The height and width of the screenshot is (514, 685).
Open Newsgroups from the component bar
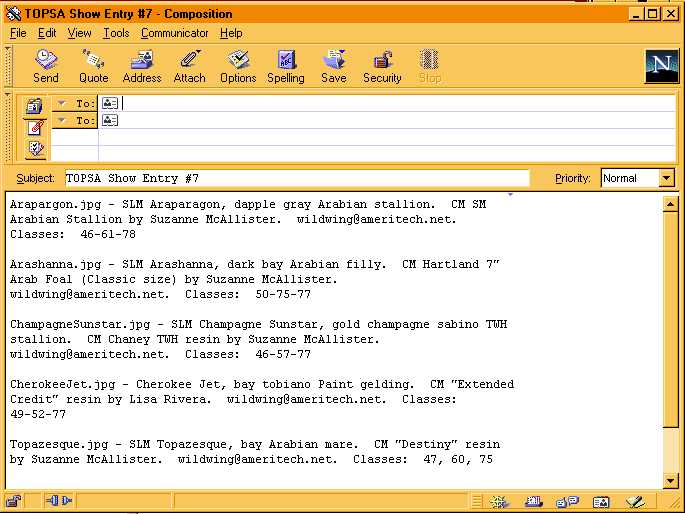point(567,502)
